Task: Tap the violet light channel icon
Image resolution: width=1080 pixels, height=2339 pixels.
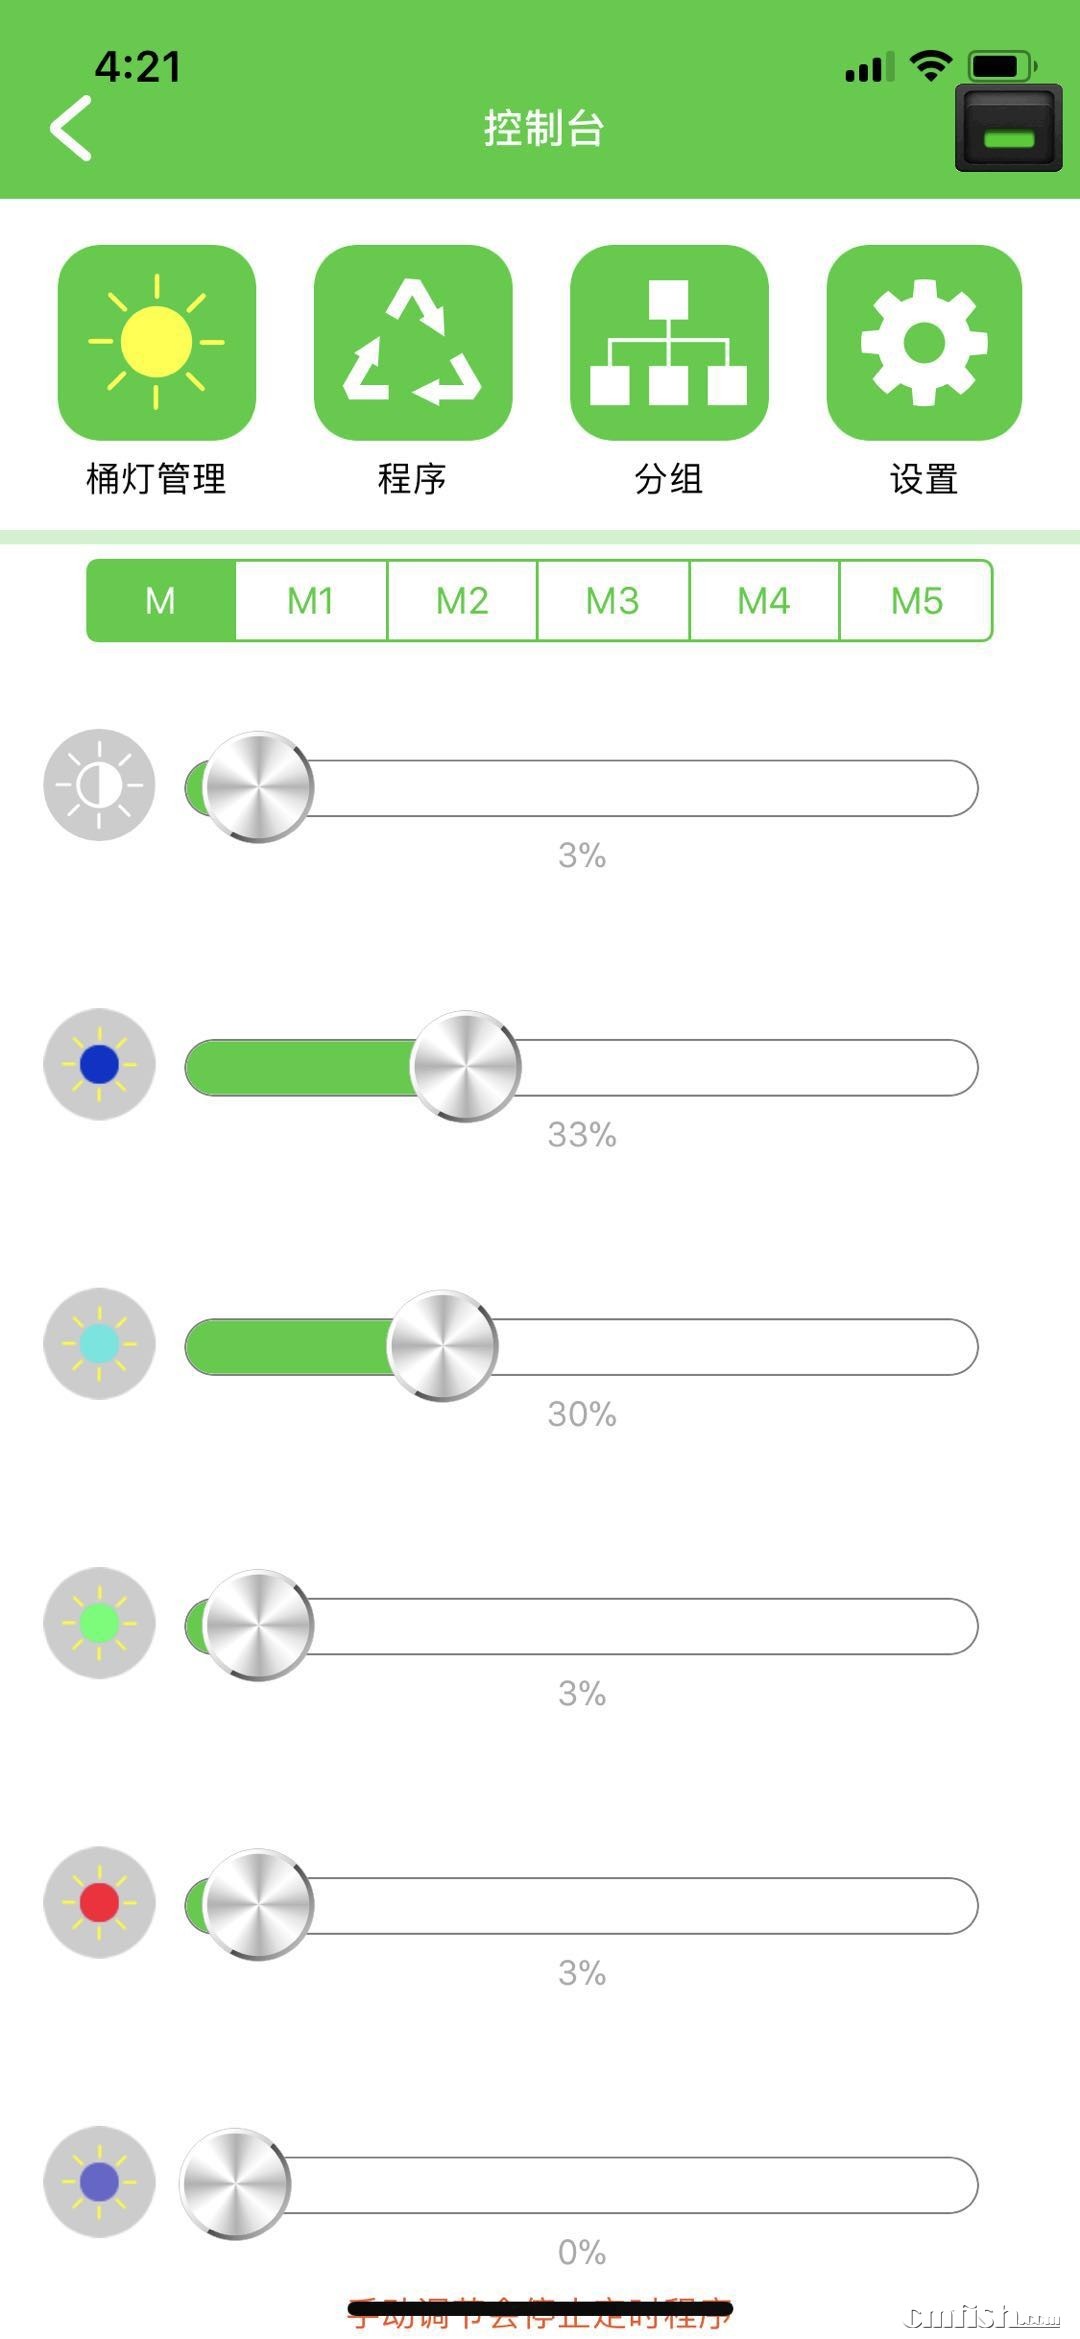Action: coord(99,2181)
